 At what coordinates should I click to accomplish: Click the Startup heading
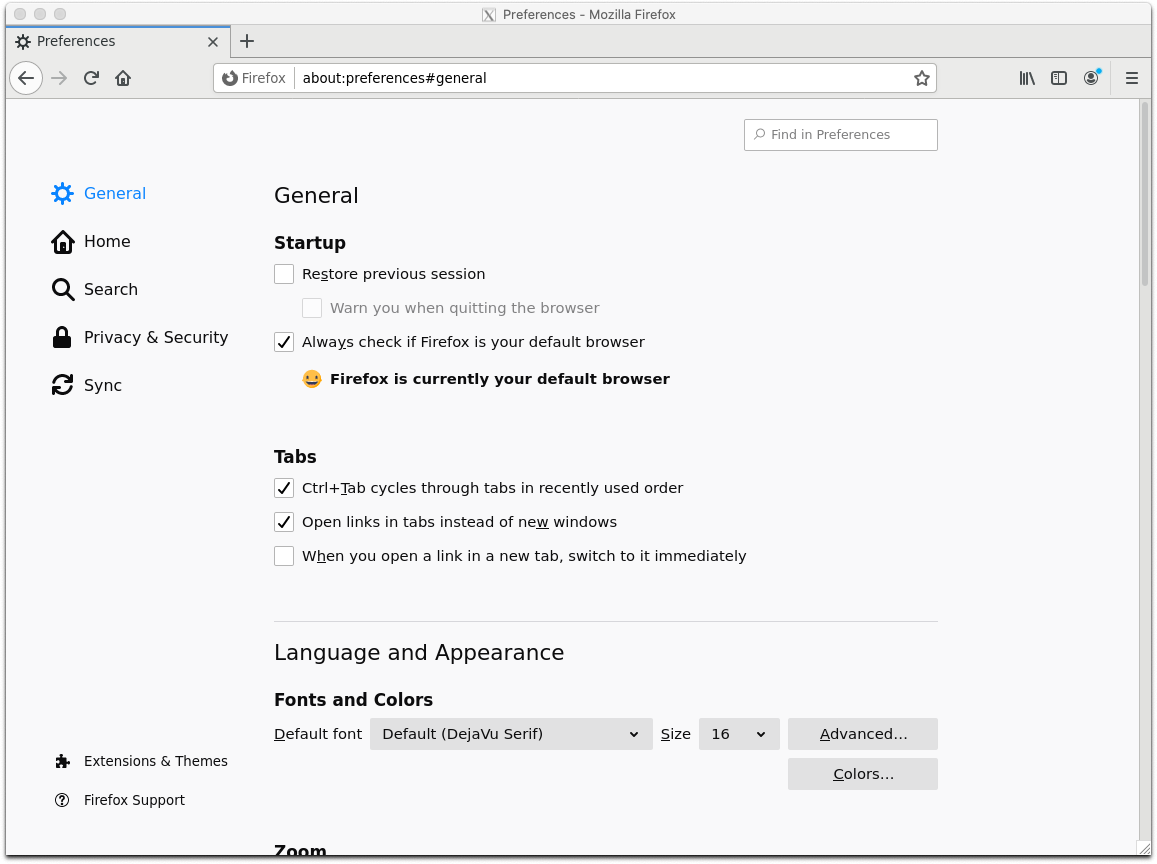tap(310, 243)
